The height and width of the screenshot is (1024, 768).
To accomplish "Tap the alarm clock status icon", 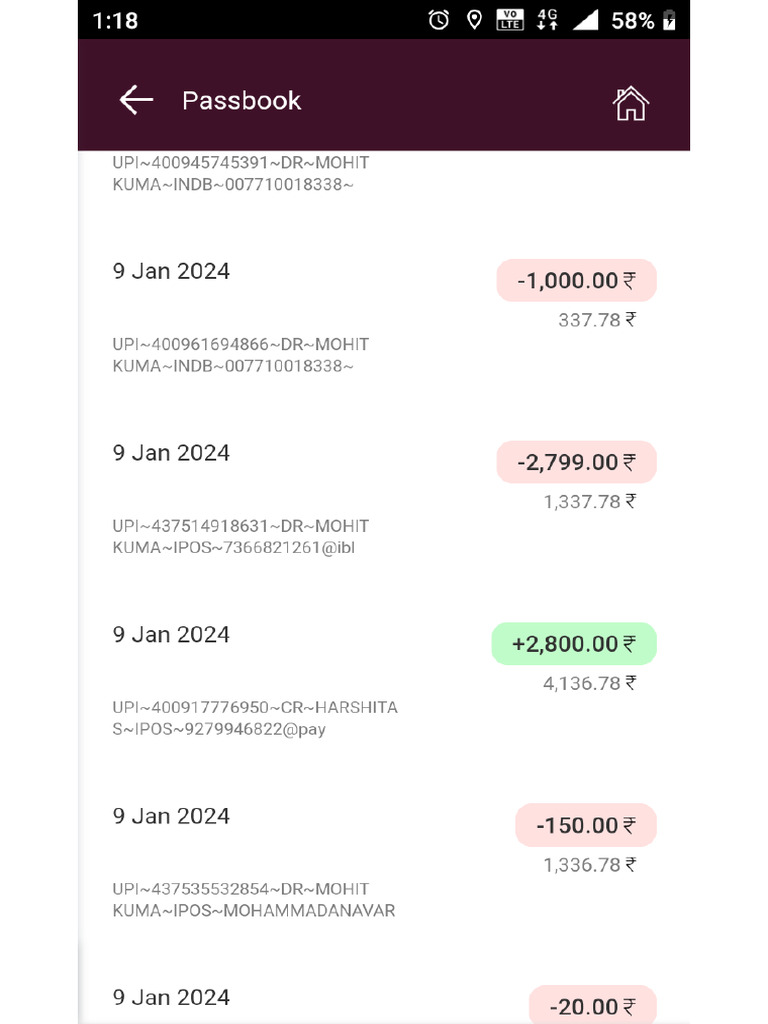I will point(439,20).
